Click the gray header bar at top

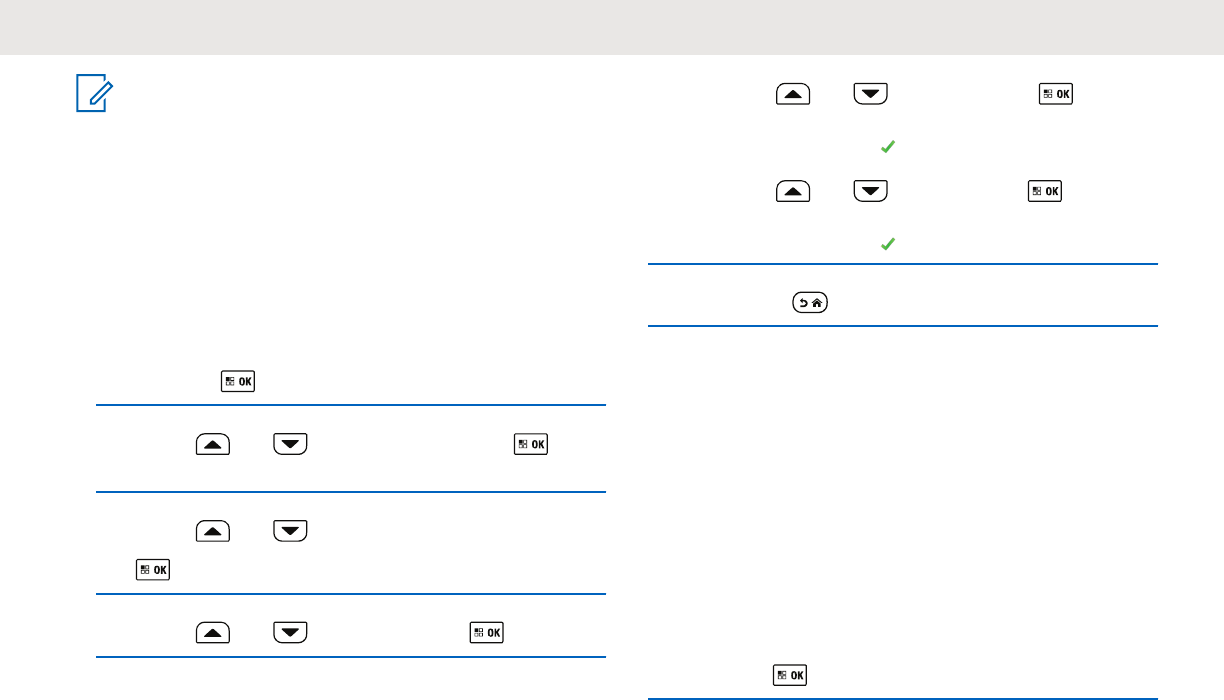pos(612,27)
